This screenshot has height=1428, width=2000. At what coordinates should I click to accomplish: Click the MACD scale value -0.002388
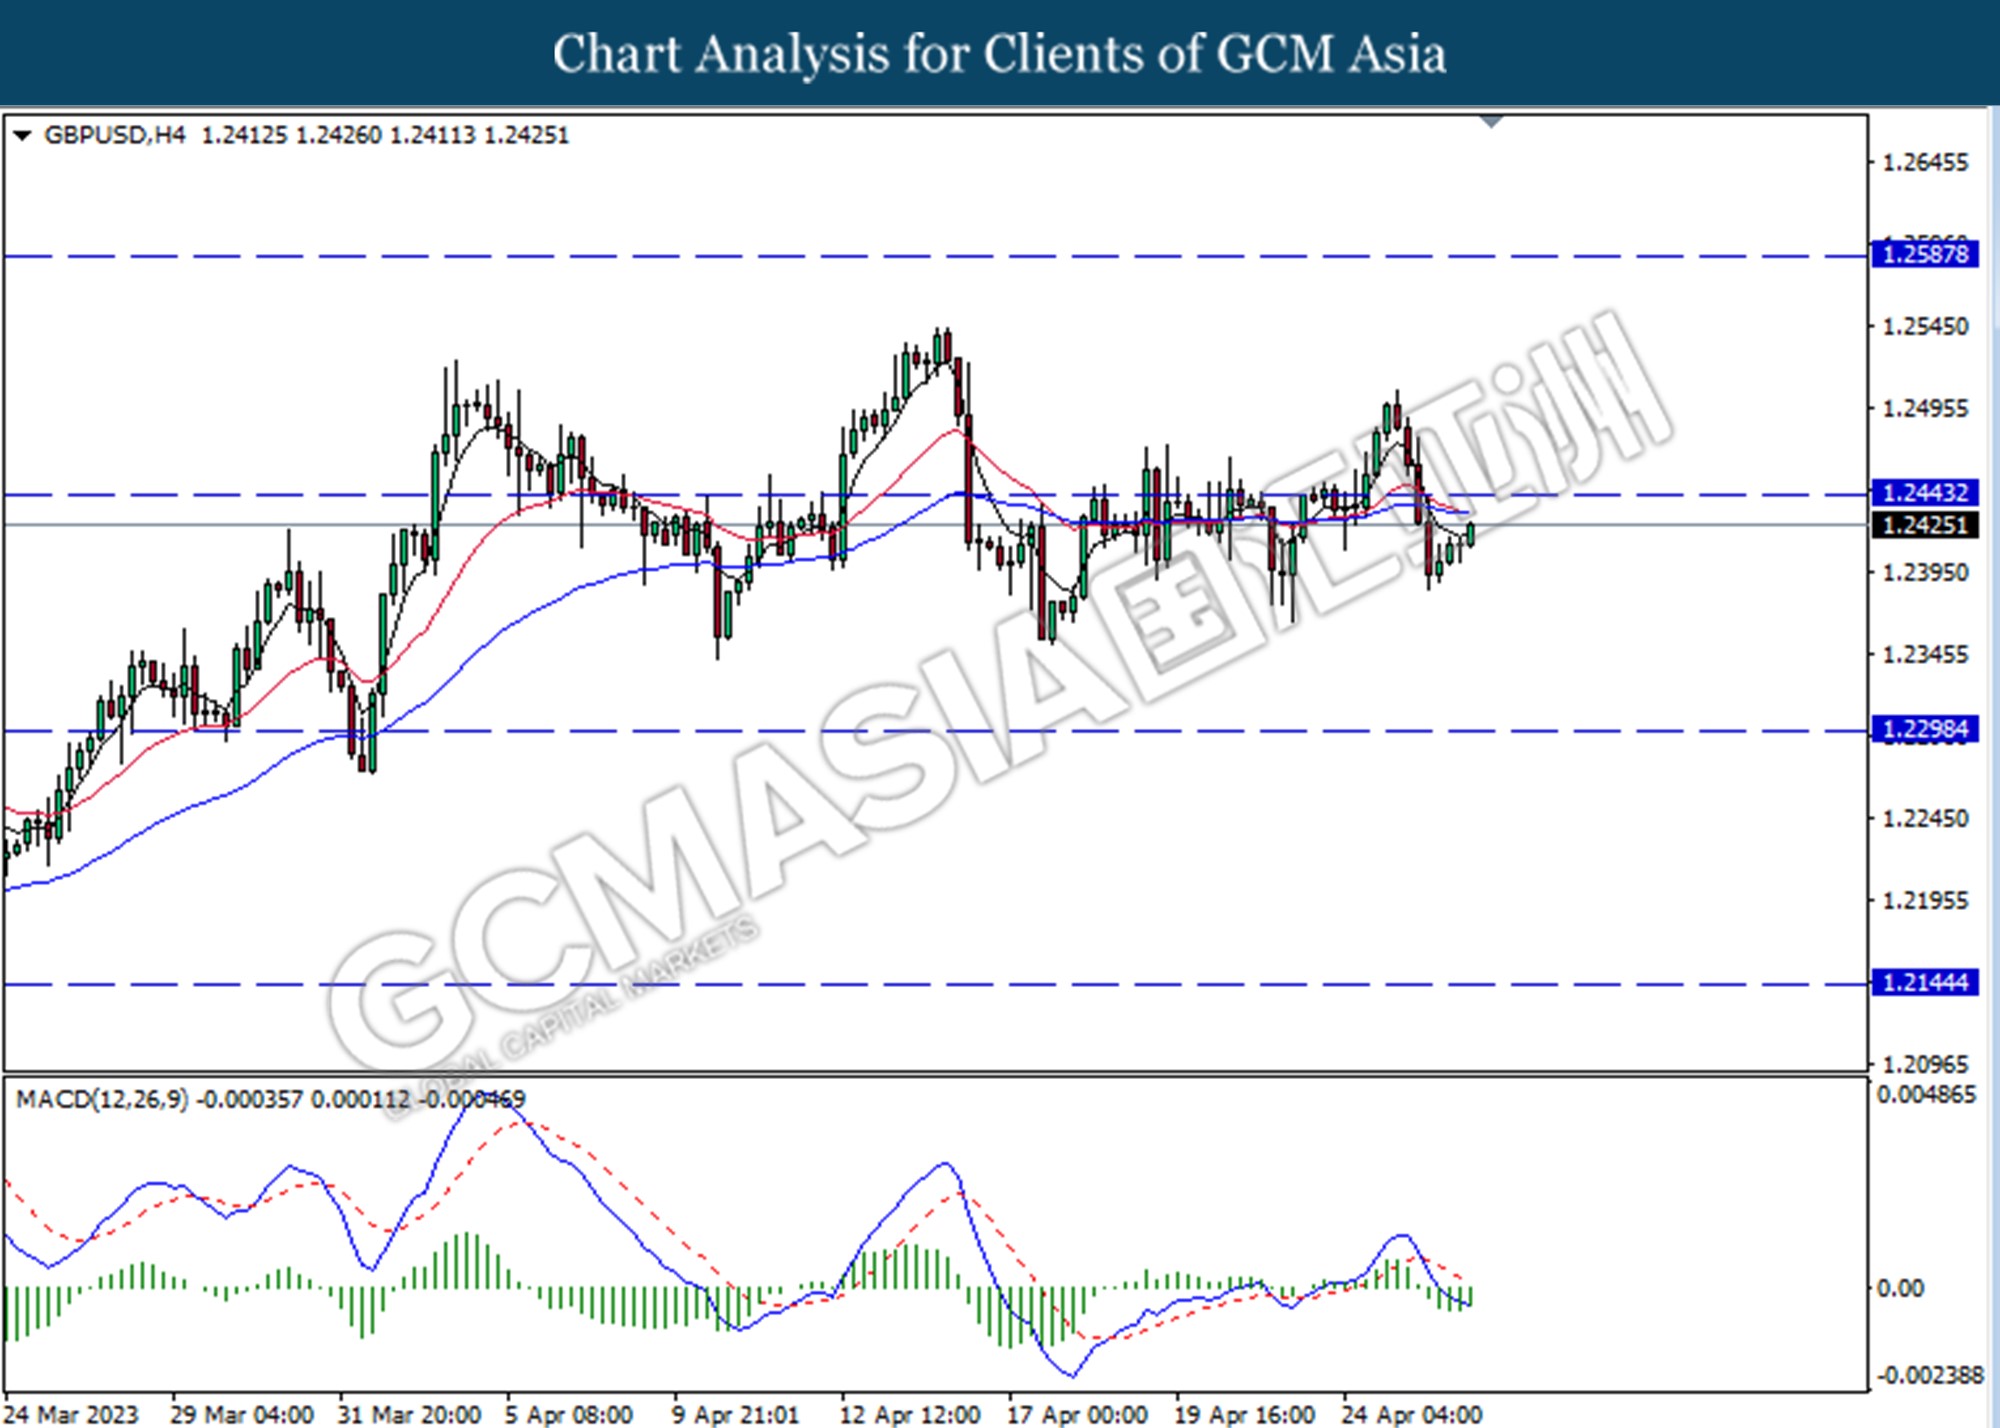(x=1929, y=1375)
